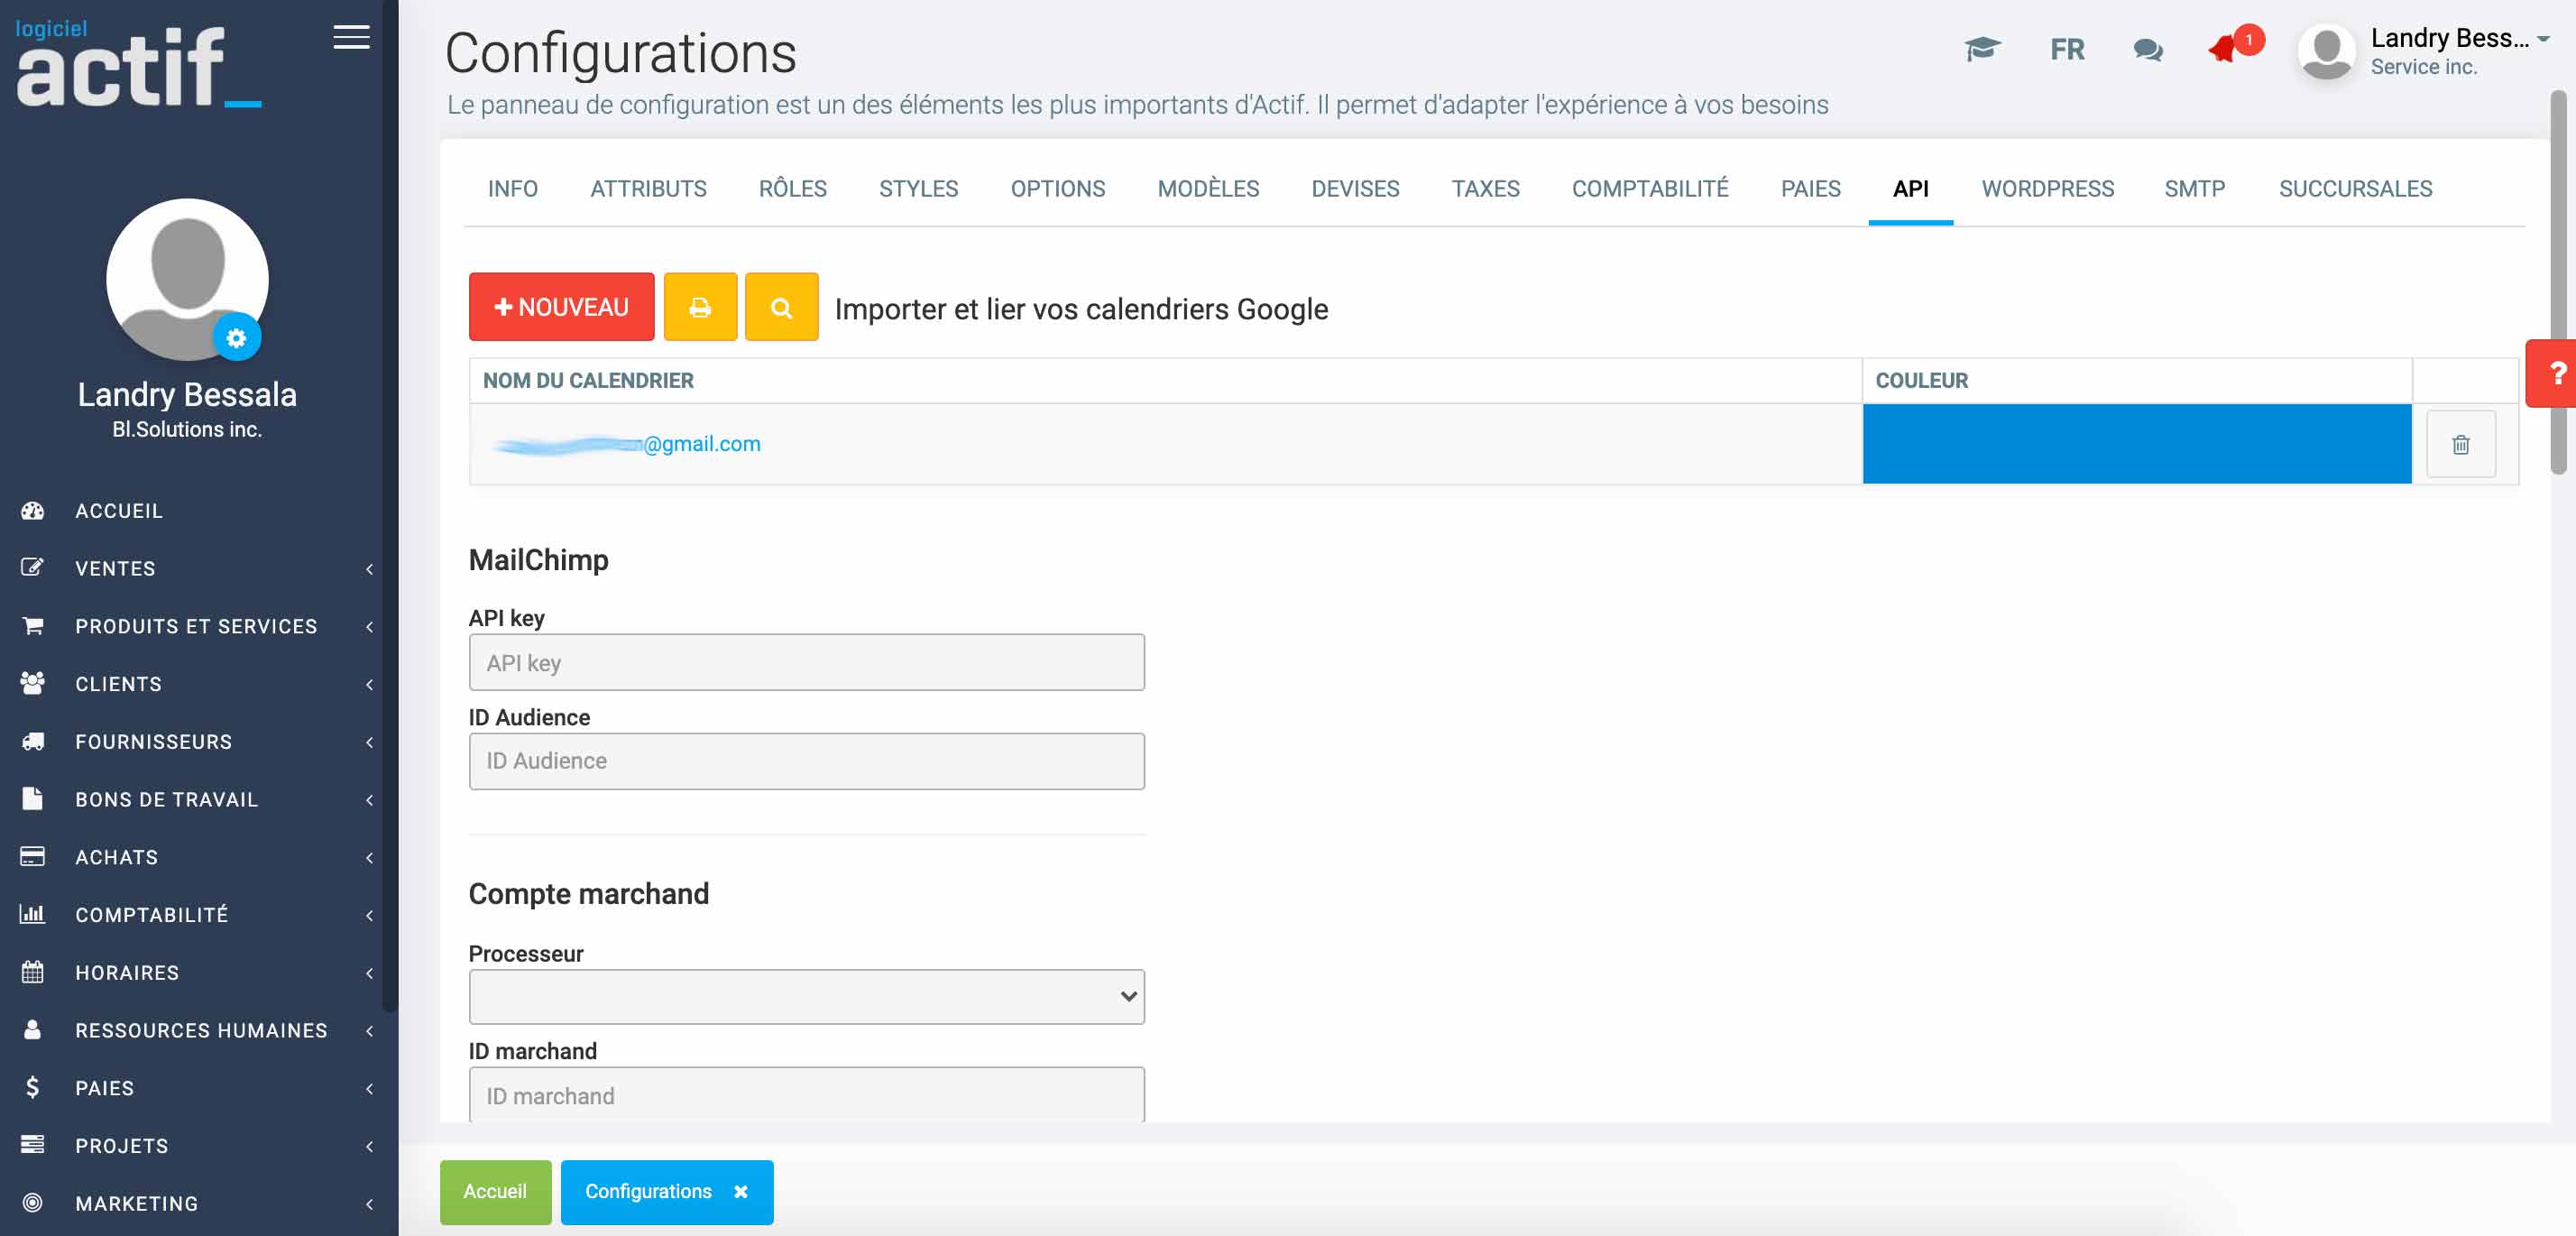The width and height of the screenshot is (2576, 1236).
Task: Delete the gmail calendar with trash icon
Action: point(2460,444)
